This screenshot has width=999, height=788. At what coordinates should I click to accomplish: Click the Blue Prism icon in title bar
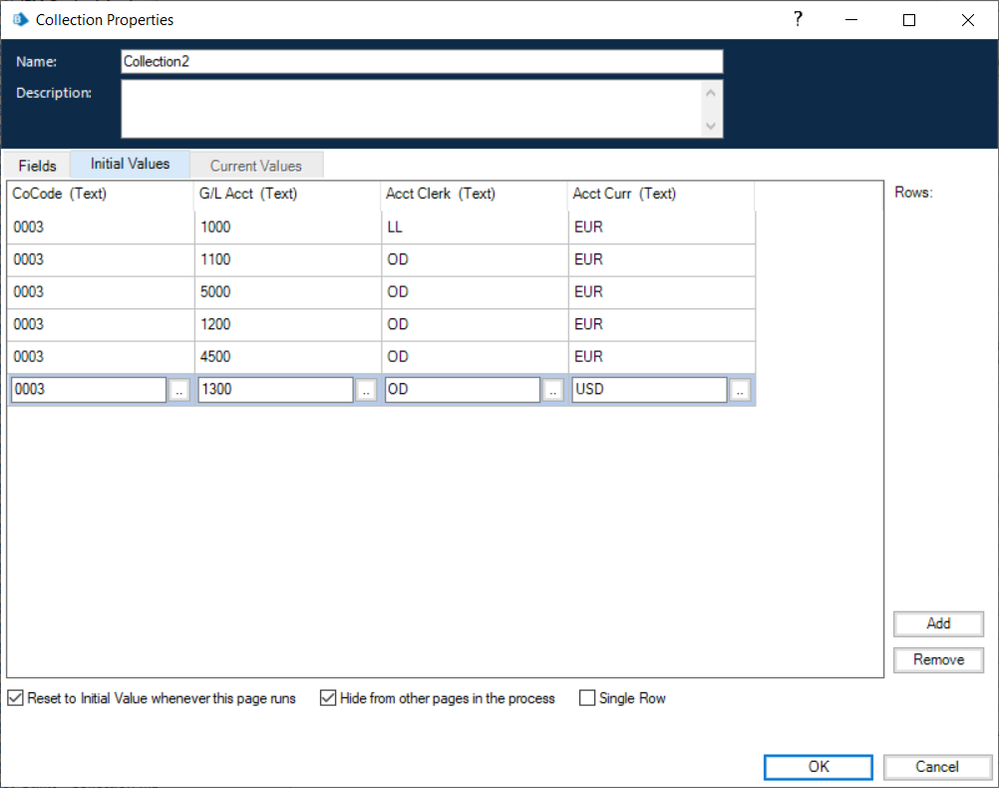19,20
